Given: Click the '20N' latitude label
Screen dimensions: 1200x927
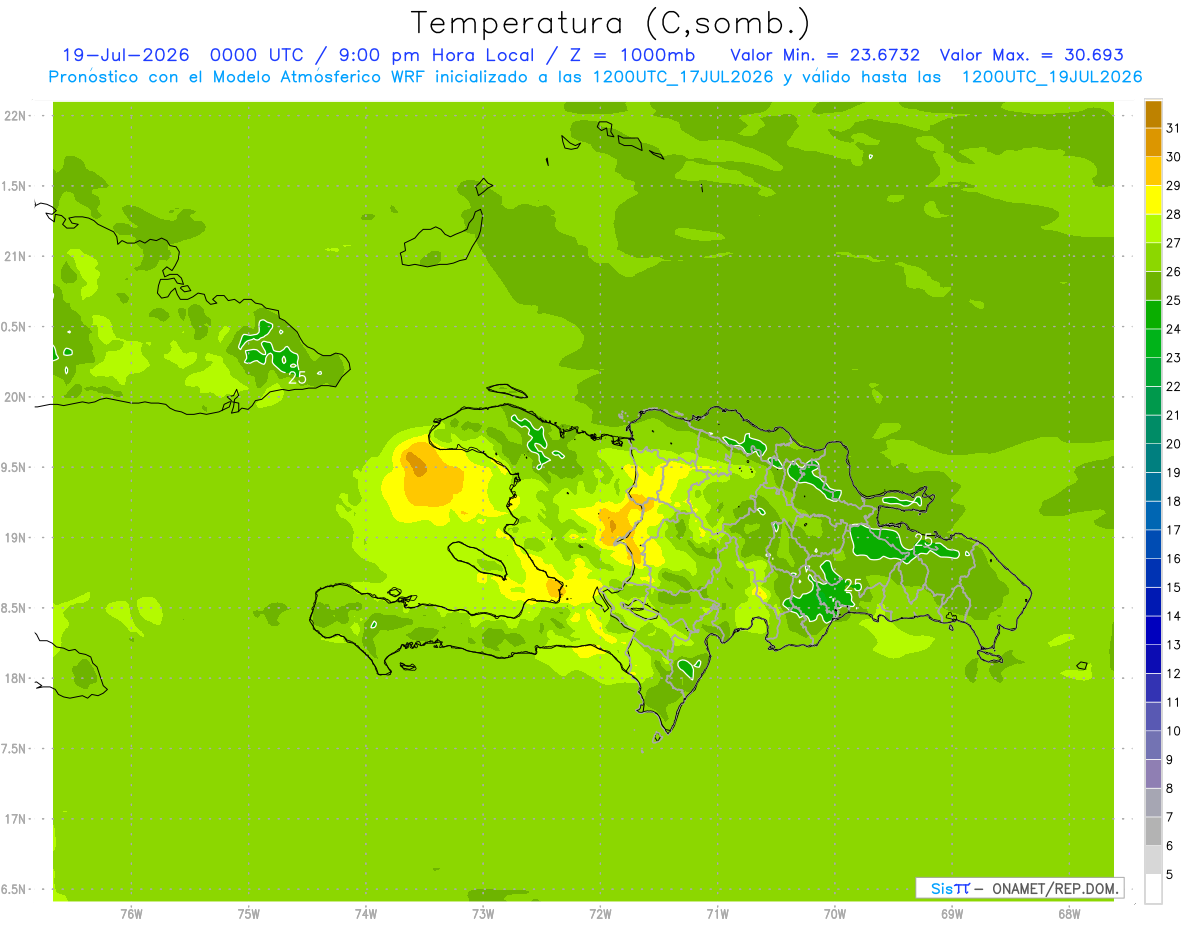Looking at the screenshot, I should pyautogui.click(x=16, y=397).
